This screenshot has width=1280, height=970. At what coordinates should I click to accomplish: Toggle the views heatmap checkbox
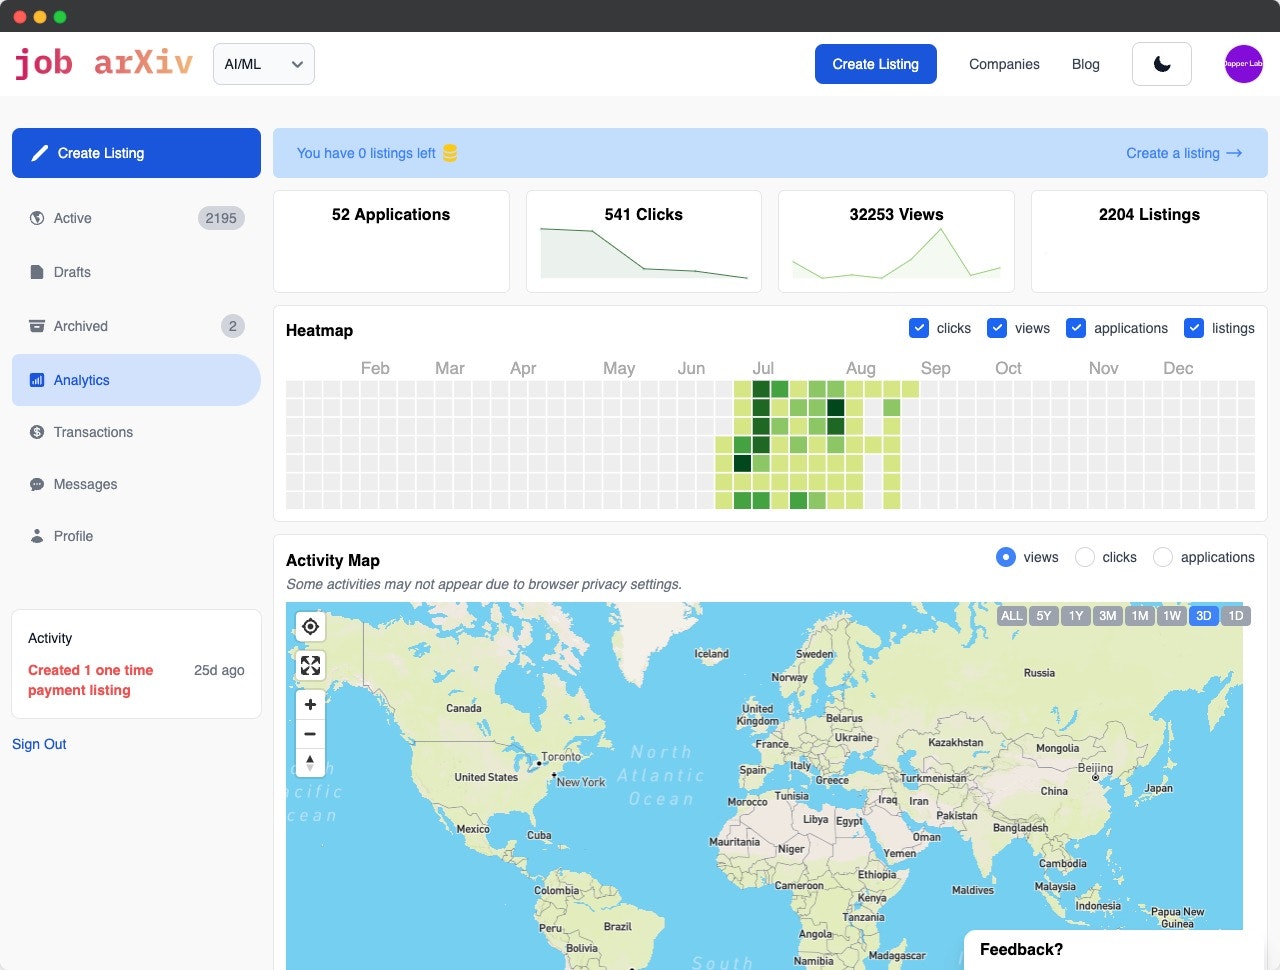pos(997,328)
